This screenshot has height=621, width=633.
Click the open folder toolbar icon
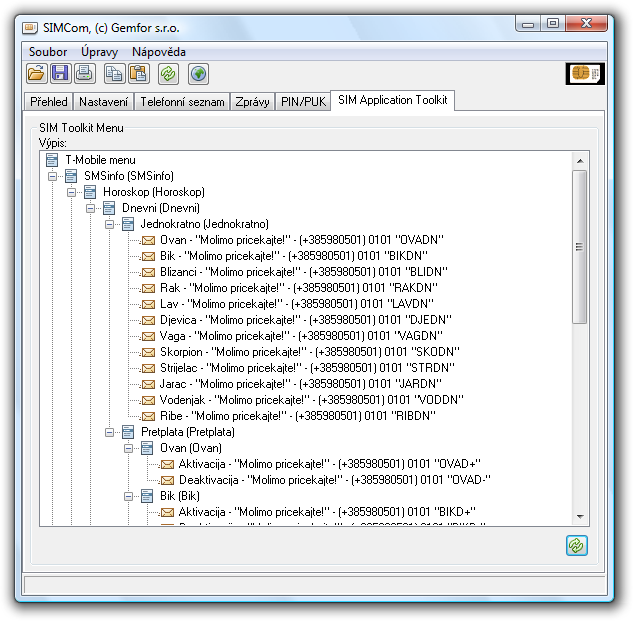tap(36, 73)
